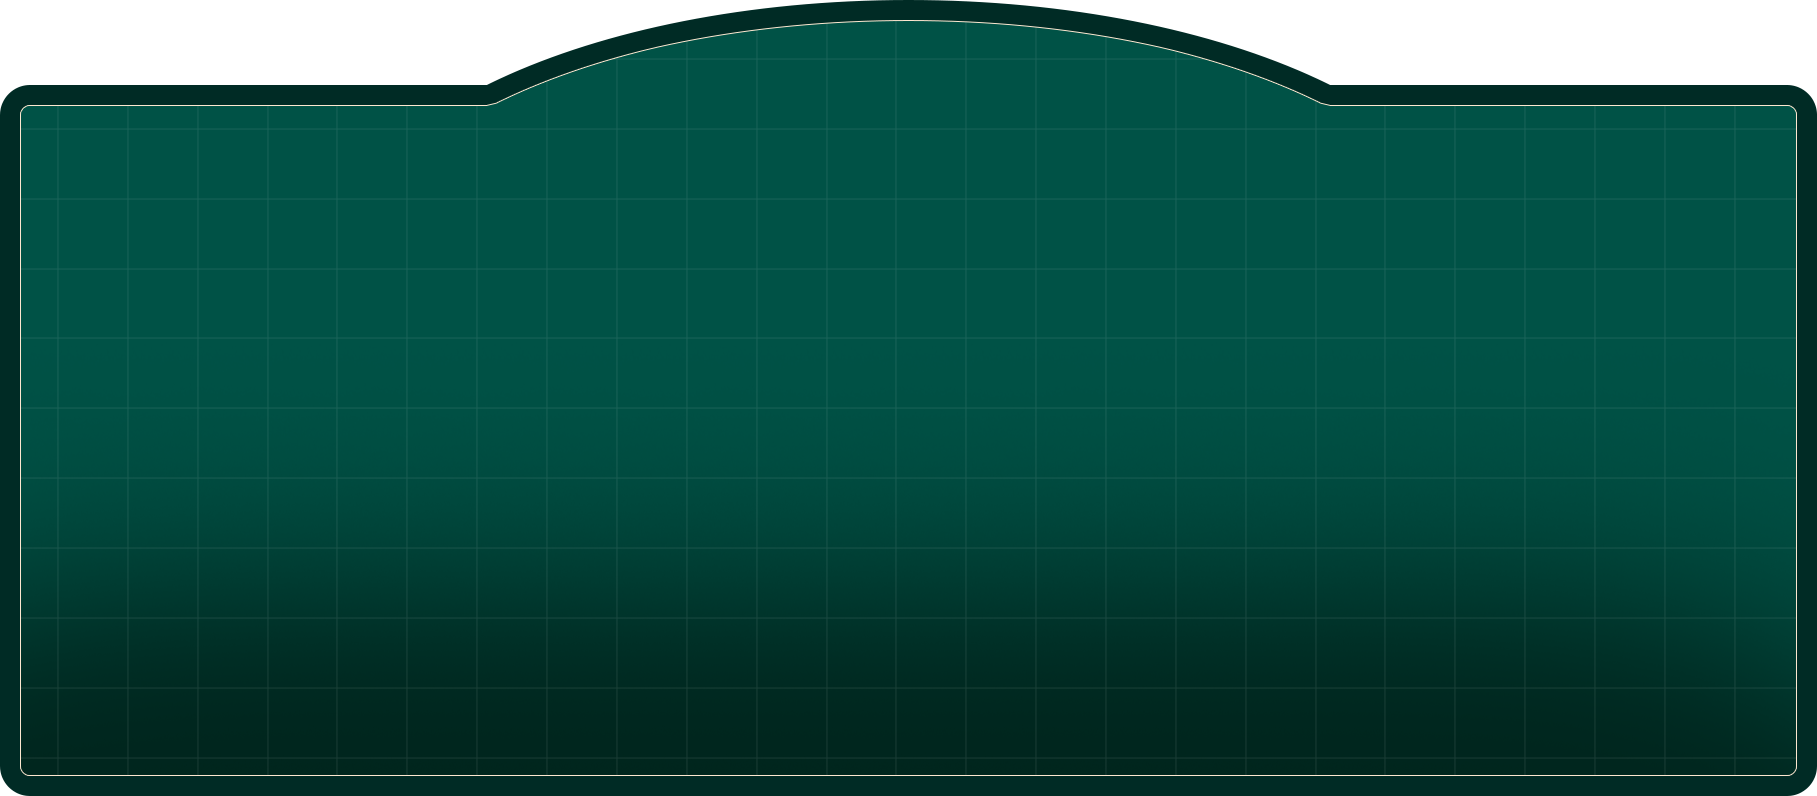Click the peak of the curved arch
This screenshot has width=1817, height=796.
(908, 21)
